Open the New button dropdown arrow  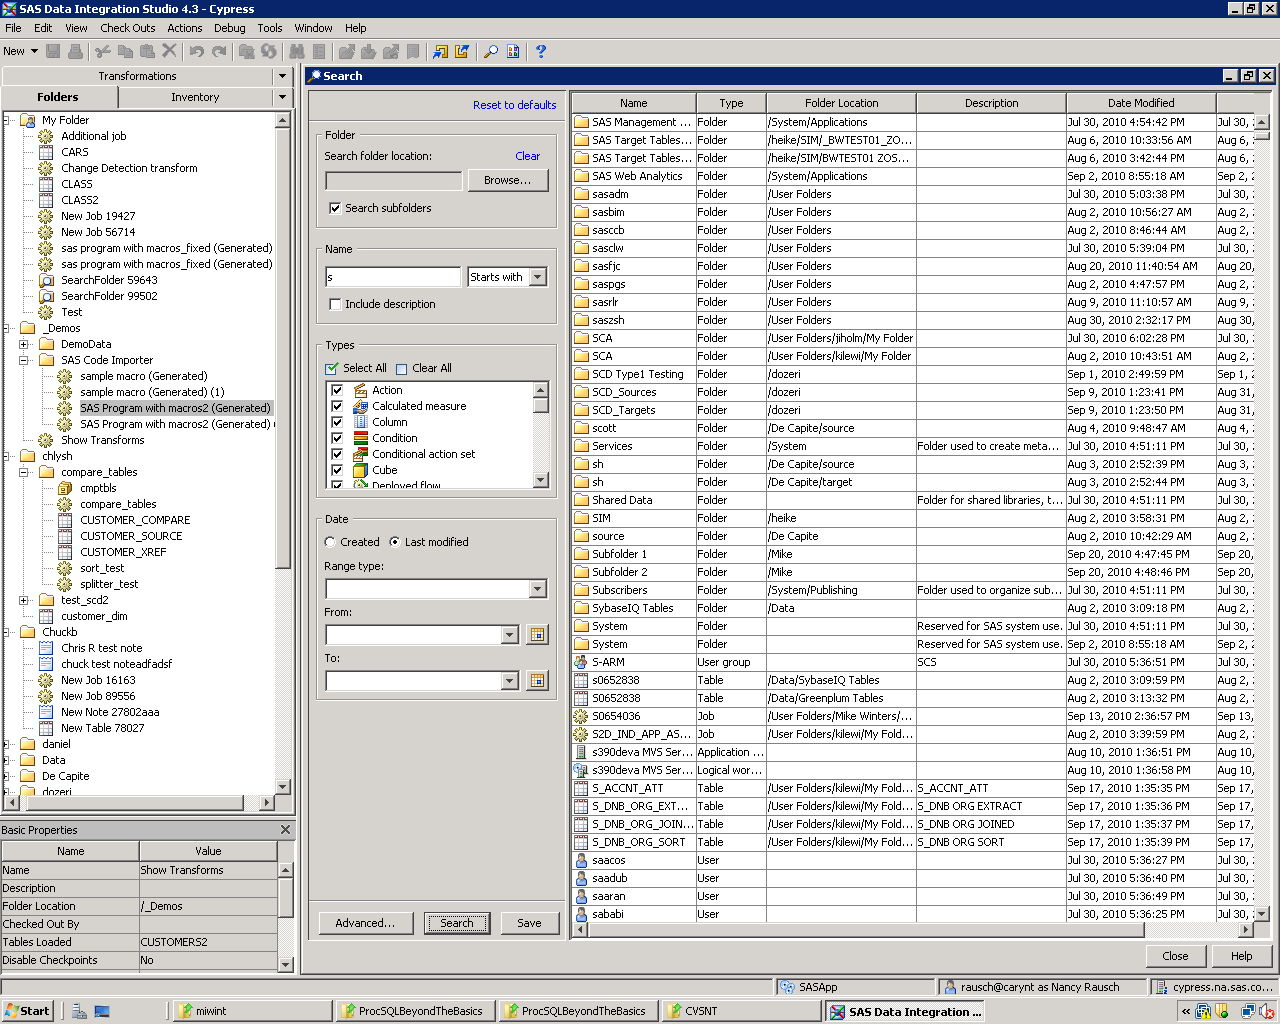[x=34, y=51]
